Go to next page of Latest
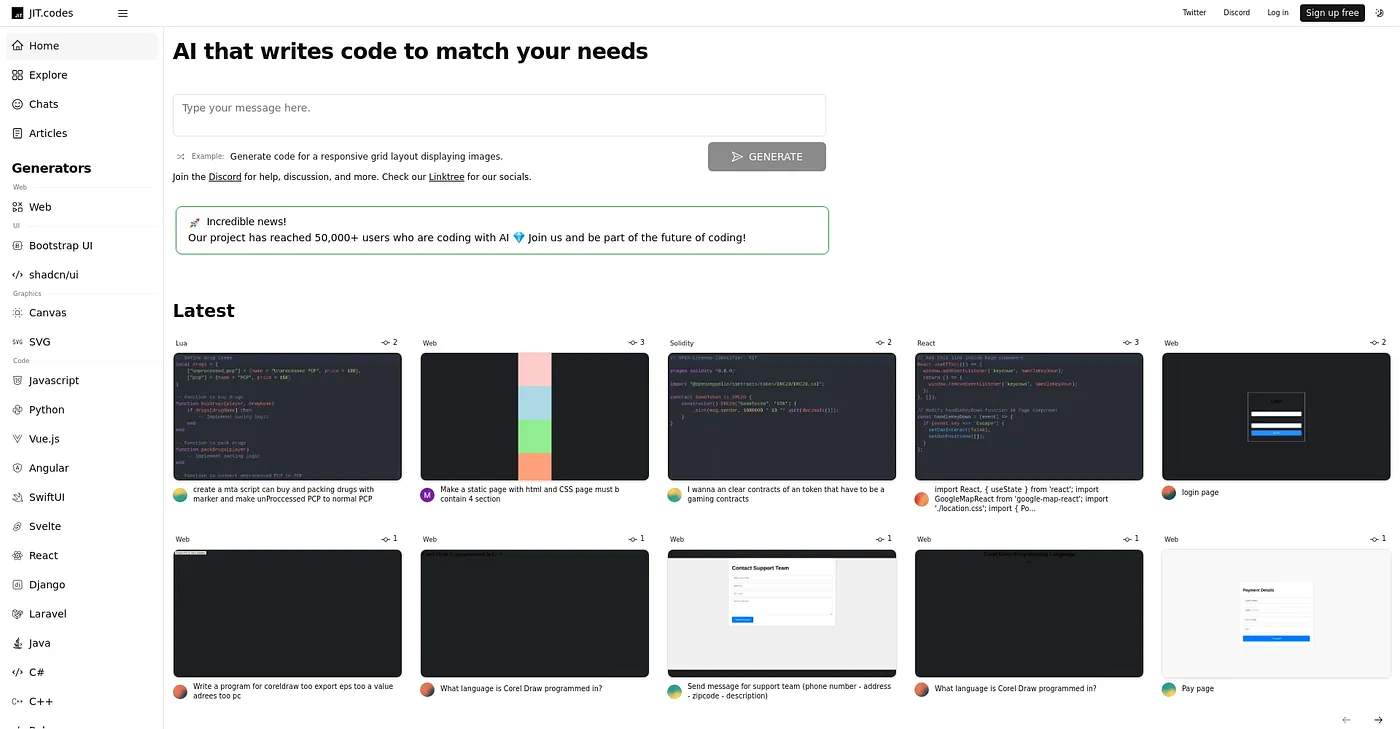 click(x=1378, y=719)
